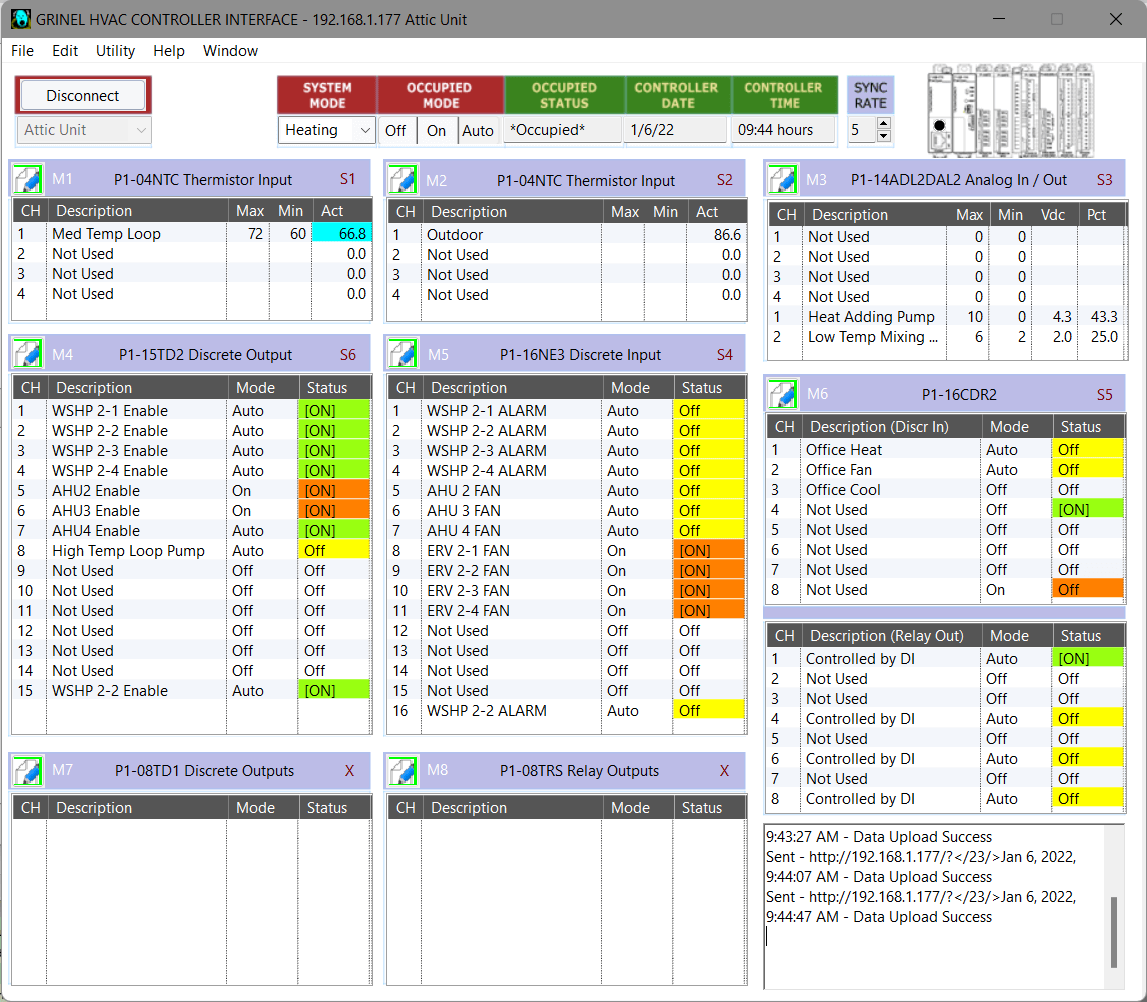Open the edit icon for M6 P1-16CDR2 module
The height and width of the screenshot is (1002, 1147).
click(x=783, y=394)
